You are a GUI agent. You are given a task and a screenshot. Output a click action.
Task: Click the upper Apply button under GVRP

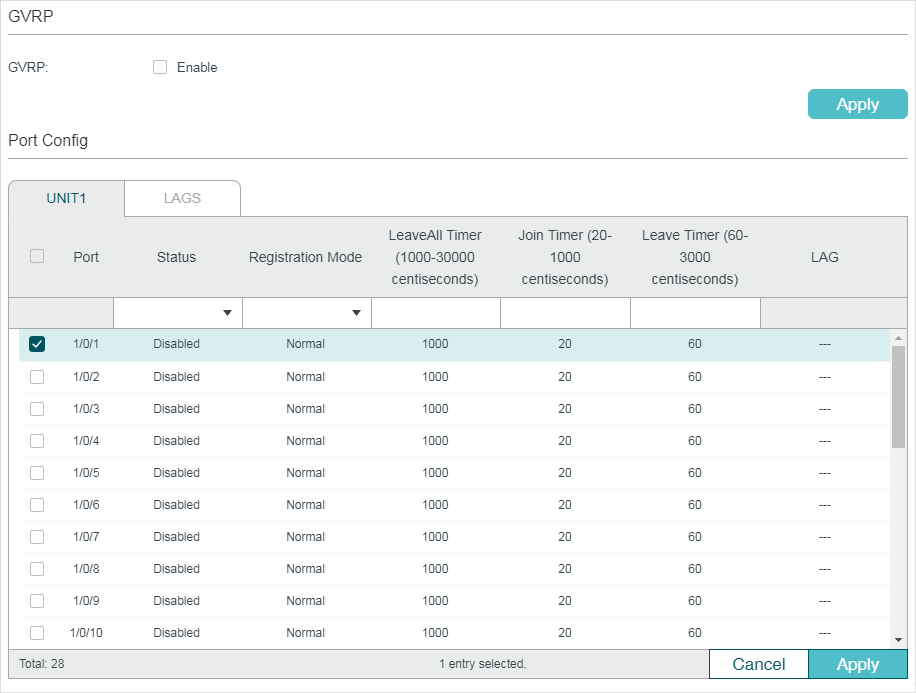coord(857,104)
